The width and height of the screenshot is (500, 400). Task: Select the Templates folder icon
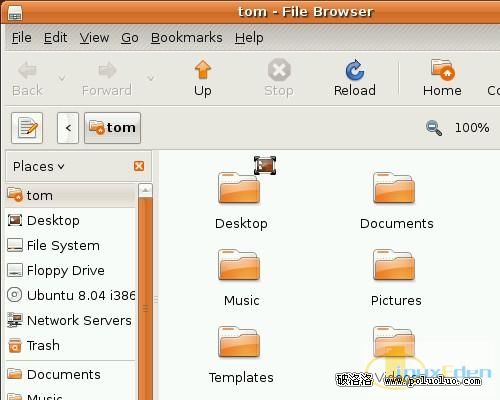(x=239, y=342)
